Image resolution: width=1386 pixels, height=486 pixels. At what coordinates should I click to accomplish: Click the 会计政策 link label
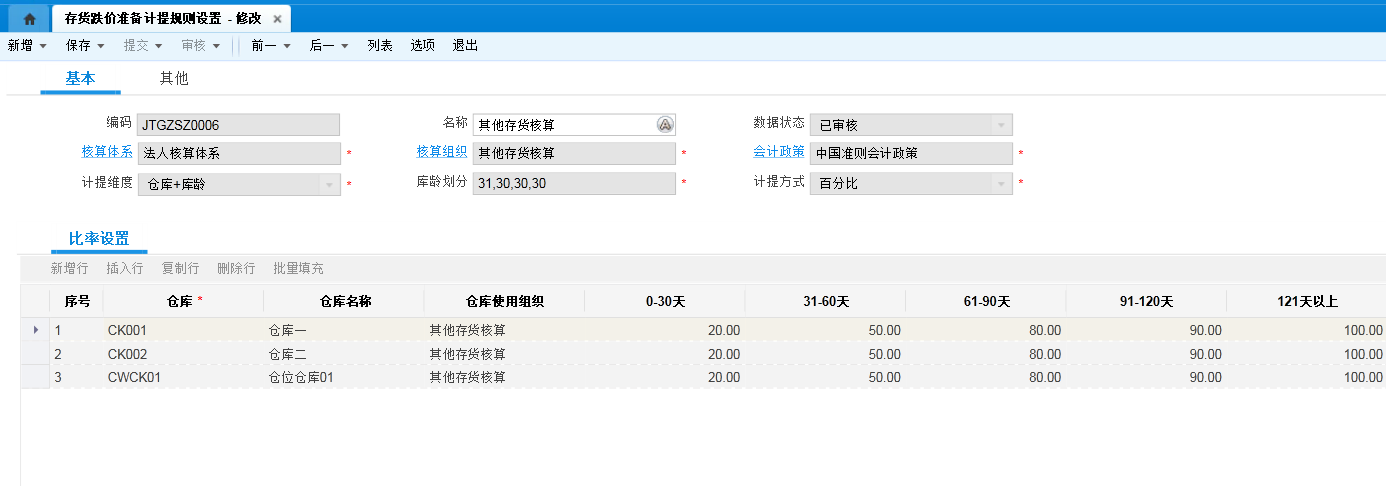coord(778,152)
